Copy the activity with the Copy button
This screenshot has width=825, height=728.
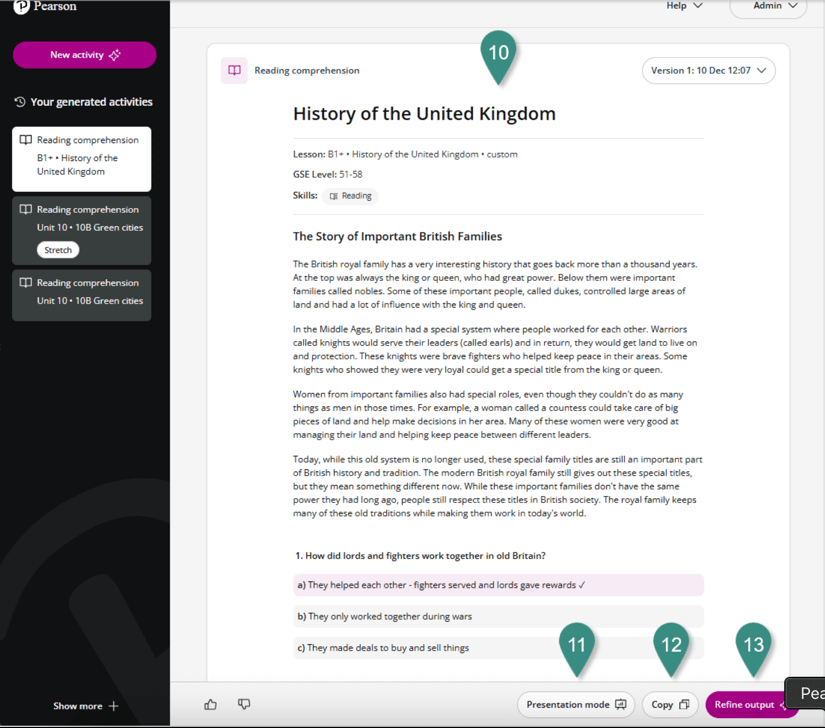[x=670, y=704]
